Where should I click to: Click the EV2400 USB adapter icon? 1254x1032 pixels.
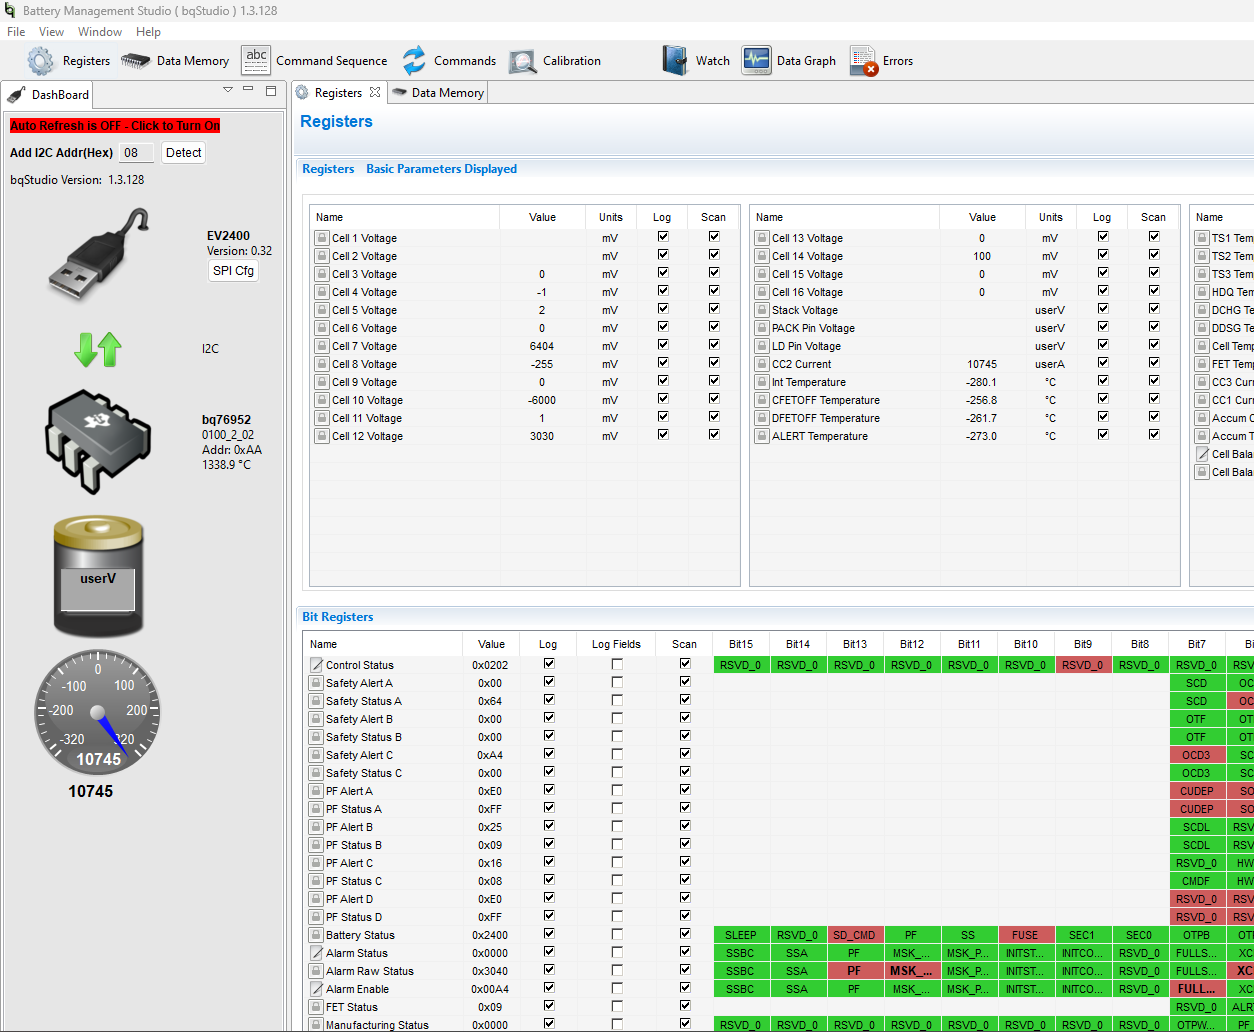98,254
